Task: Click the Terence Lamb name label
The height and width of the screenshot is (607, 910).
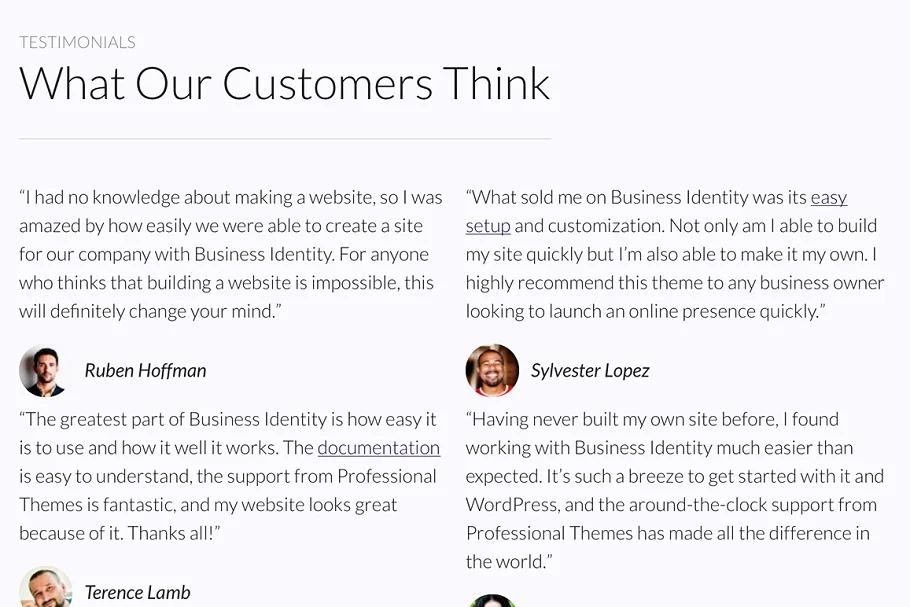Action: 137,593
